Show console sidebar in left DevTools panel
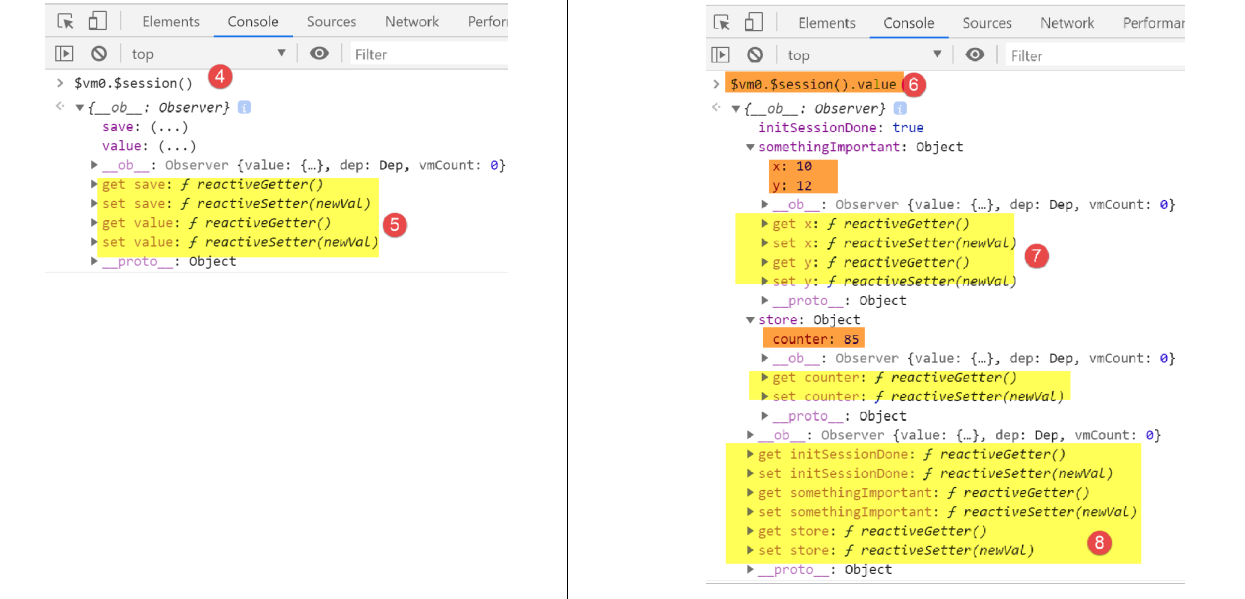 coord(64,54)
